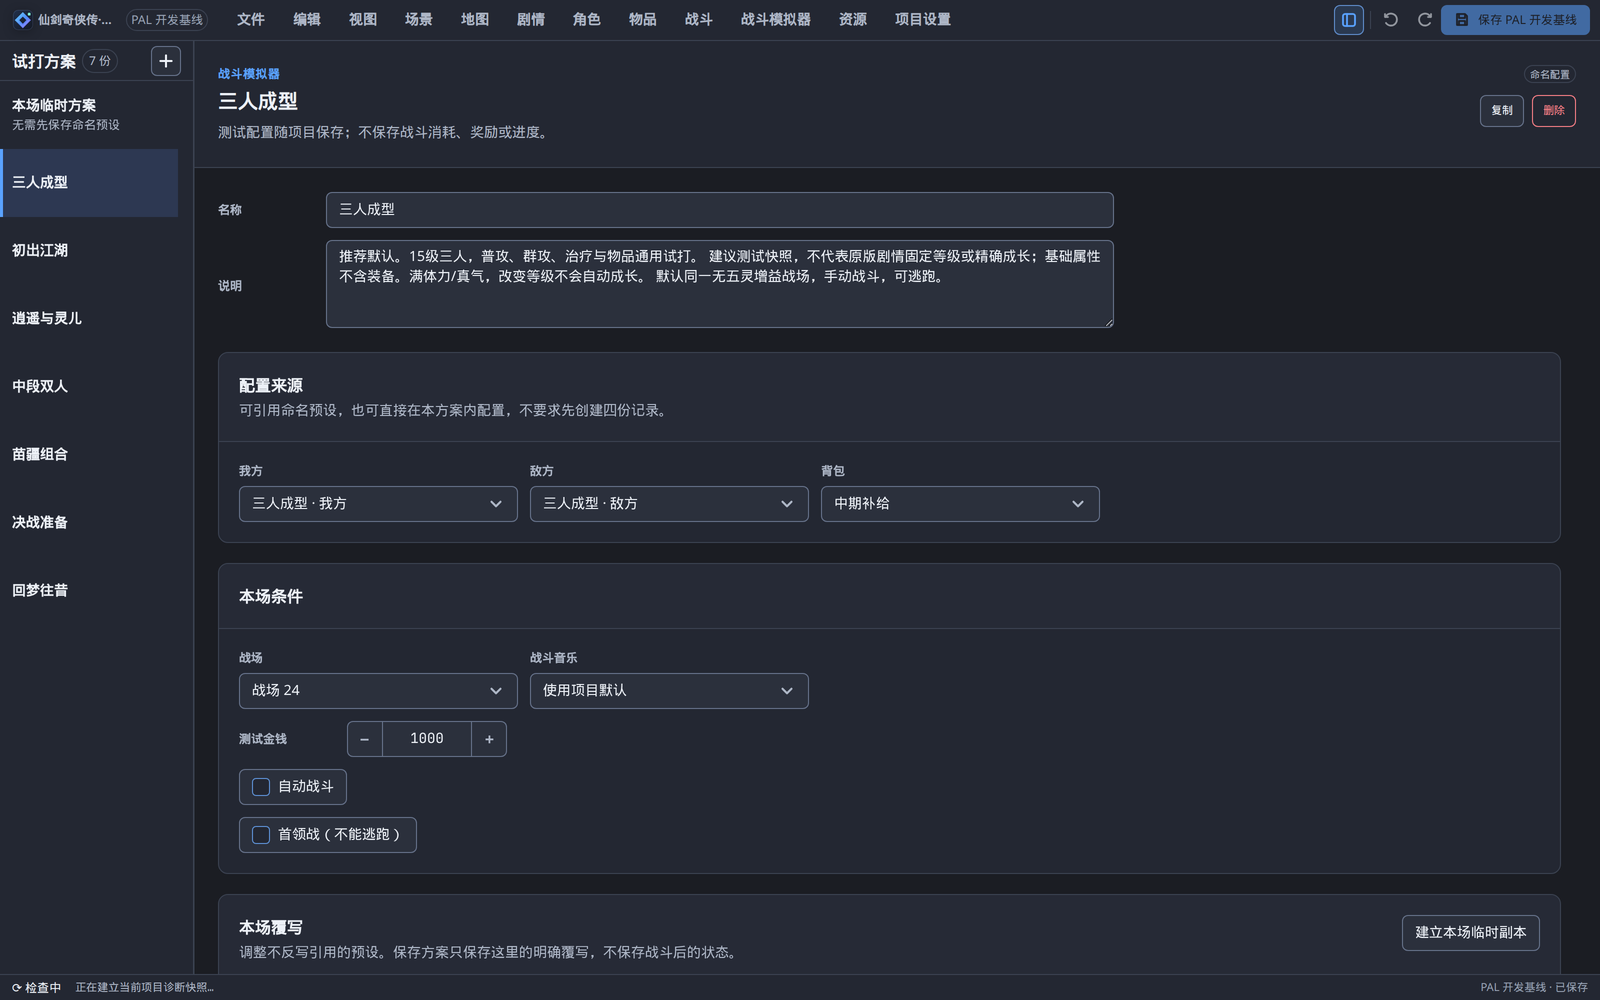The height and width of the screenshot is (1000, 1600).
Task: Open the 背包 dropdown showing 中期补给
Action: point(960,504)
